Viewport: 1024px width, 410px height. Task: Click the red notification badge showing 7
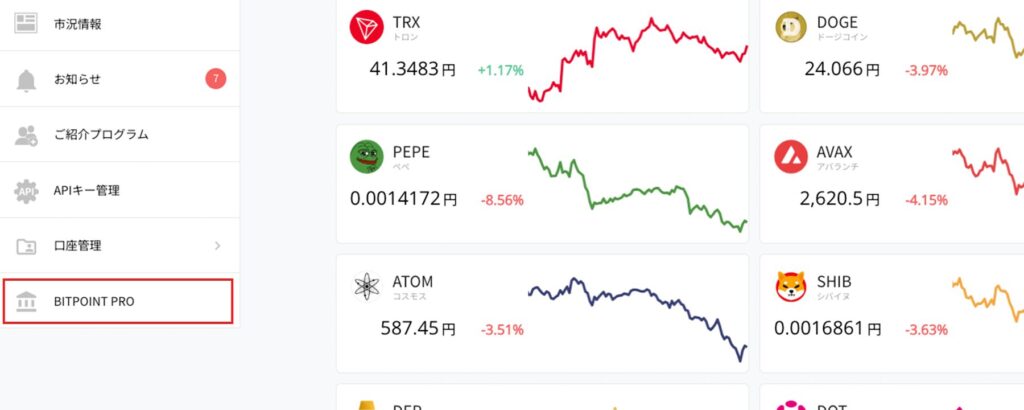pyautogui.click(x=215, y=79)
